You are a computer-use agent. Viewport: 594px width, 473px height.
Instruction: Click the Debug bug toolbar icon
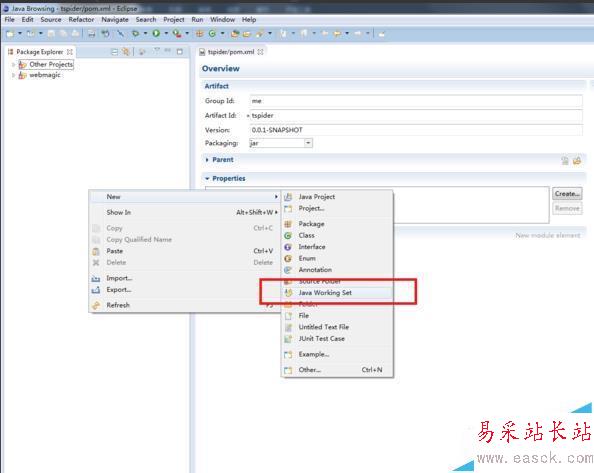135,34
